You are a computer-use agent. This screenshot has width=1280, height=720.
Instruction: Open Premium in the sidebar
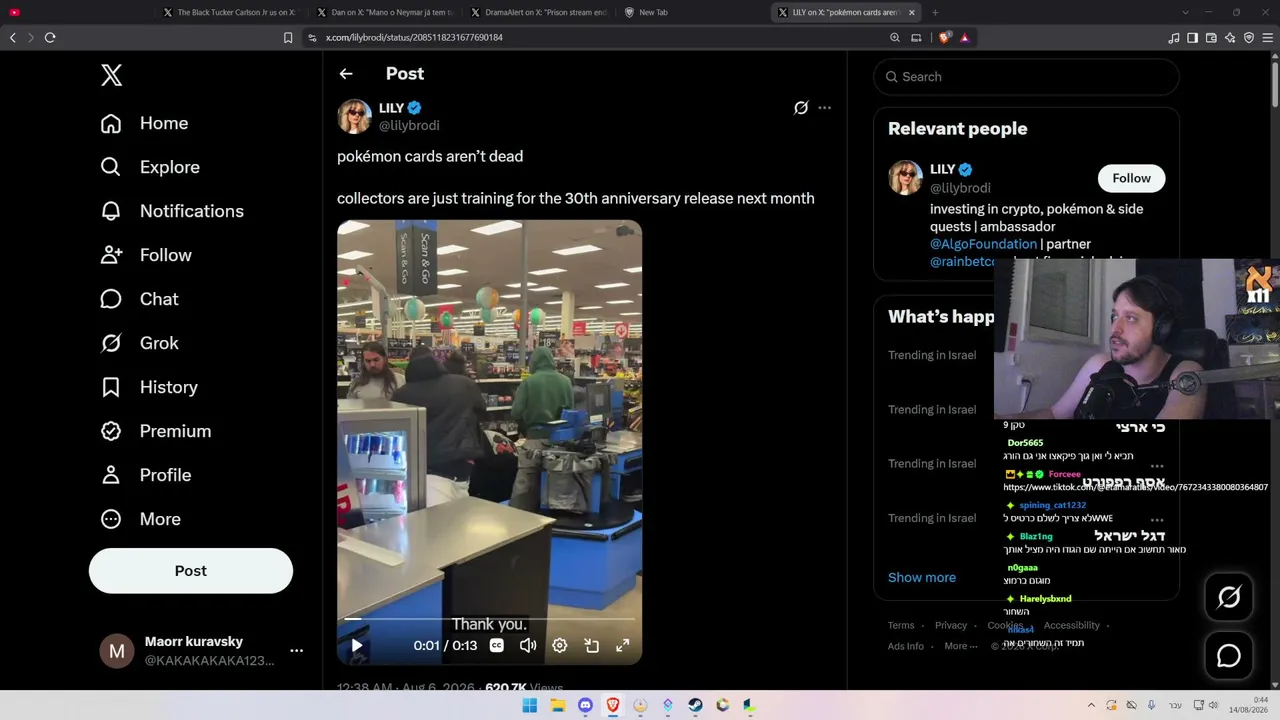click(x=155, y=431)
